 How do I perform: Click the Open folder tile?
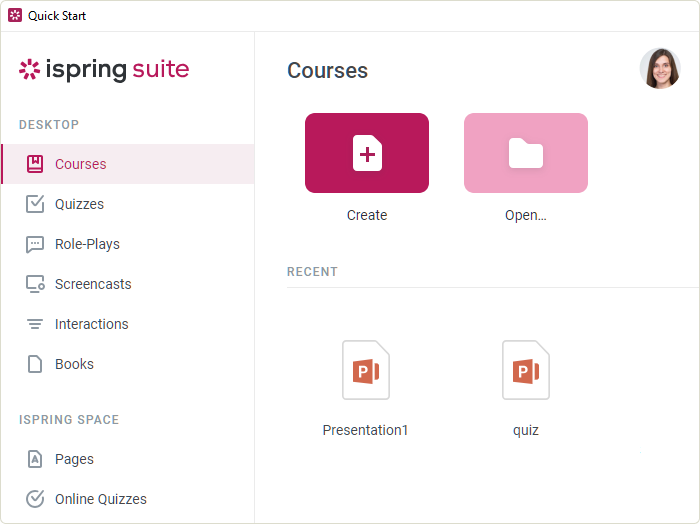(526, 153)
